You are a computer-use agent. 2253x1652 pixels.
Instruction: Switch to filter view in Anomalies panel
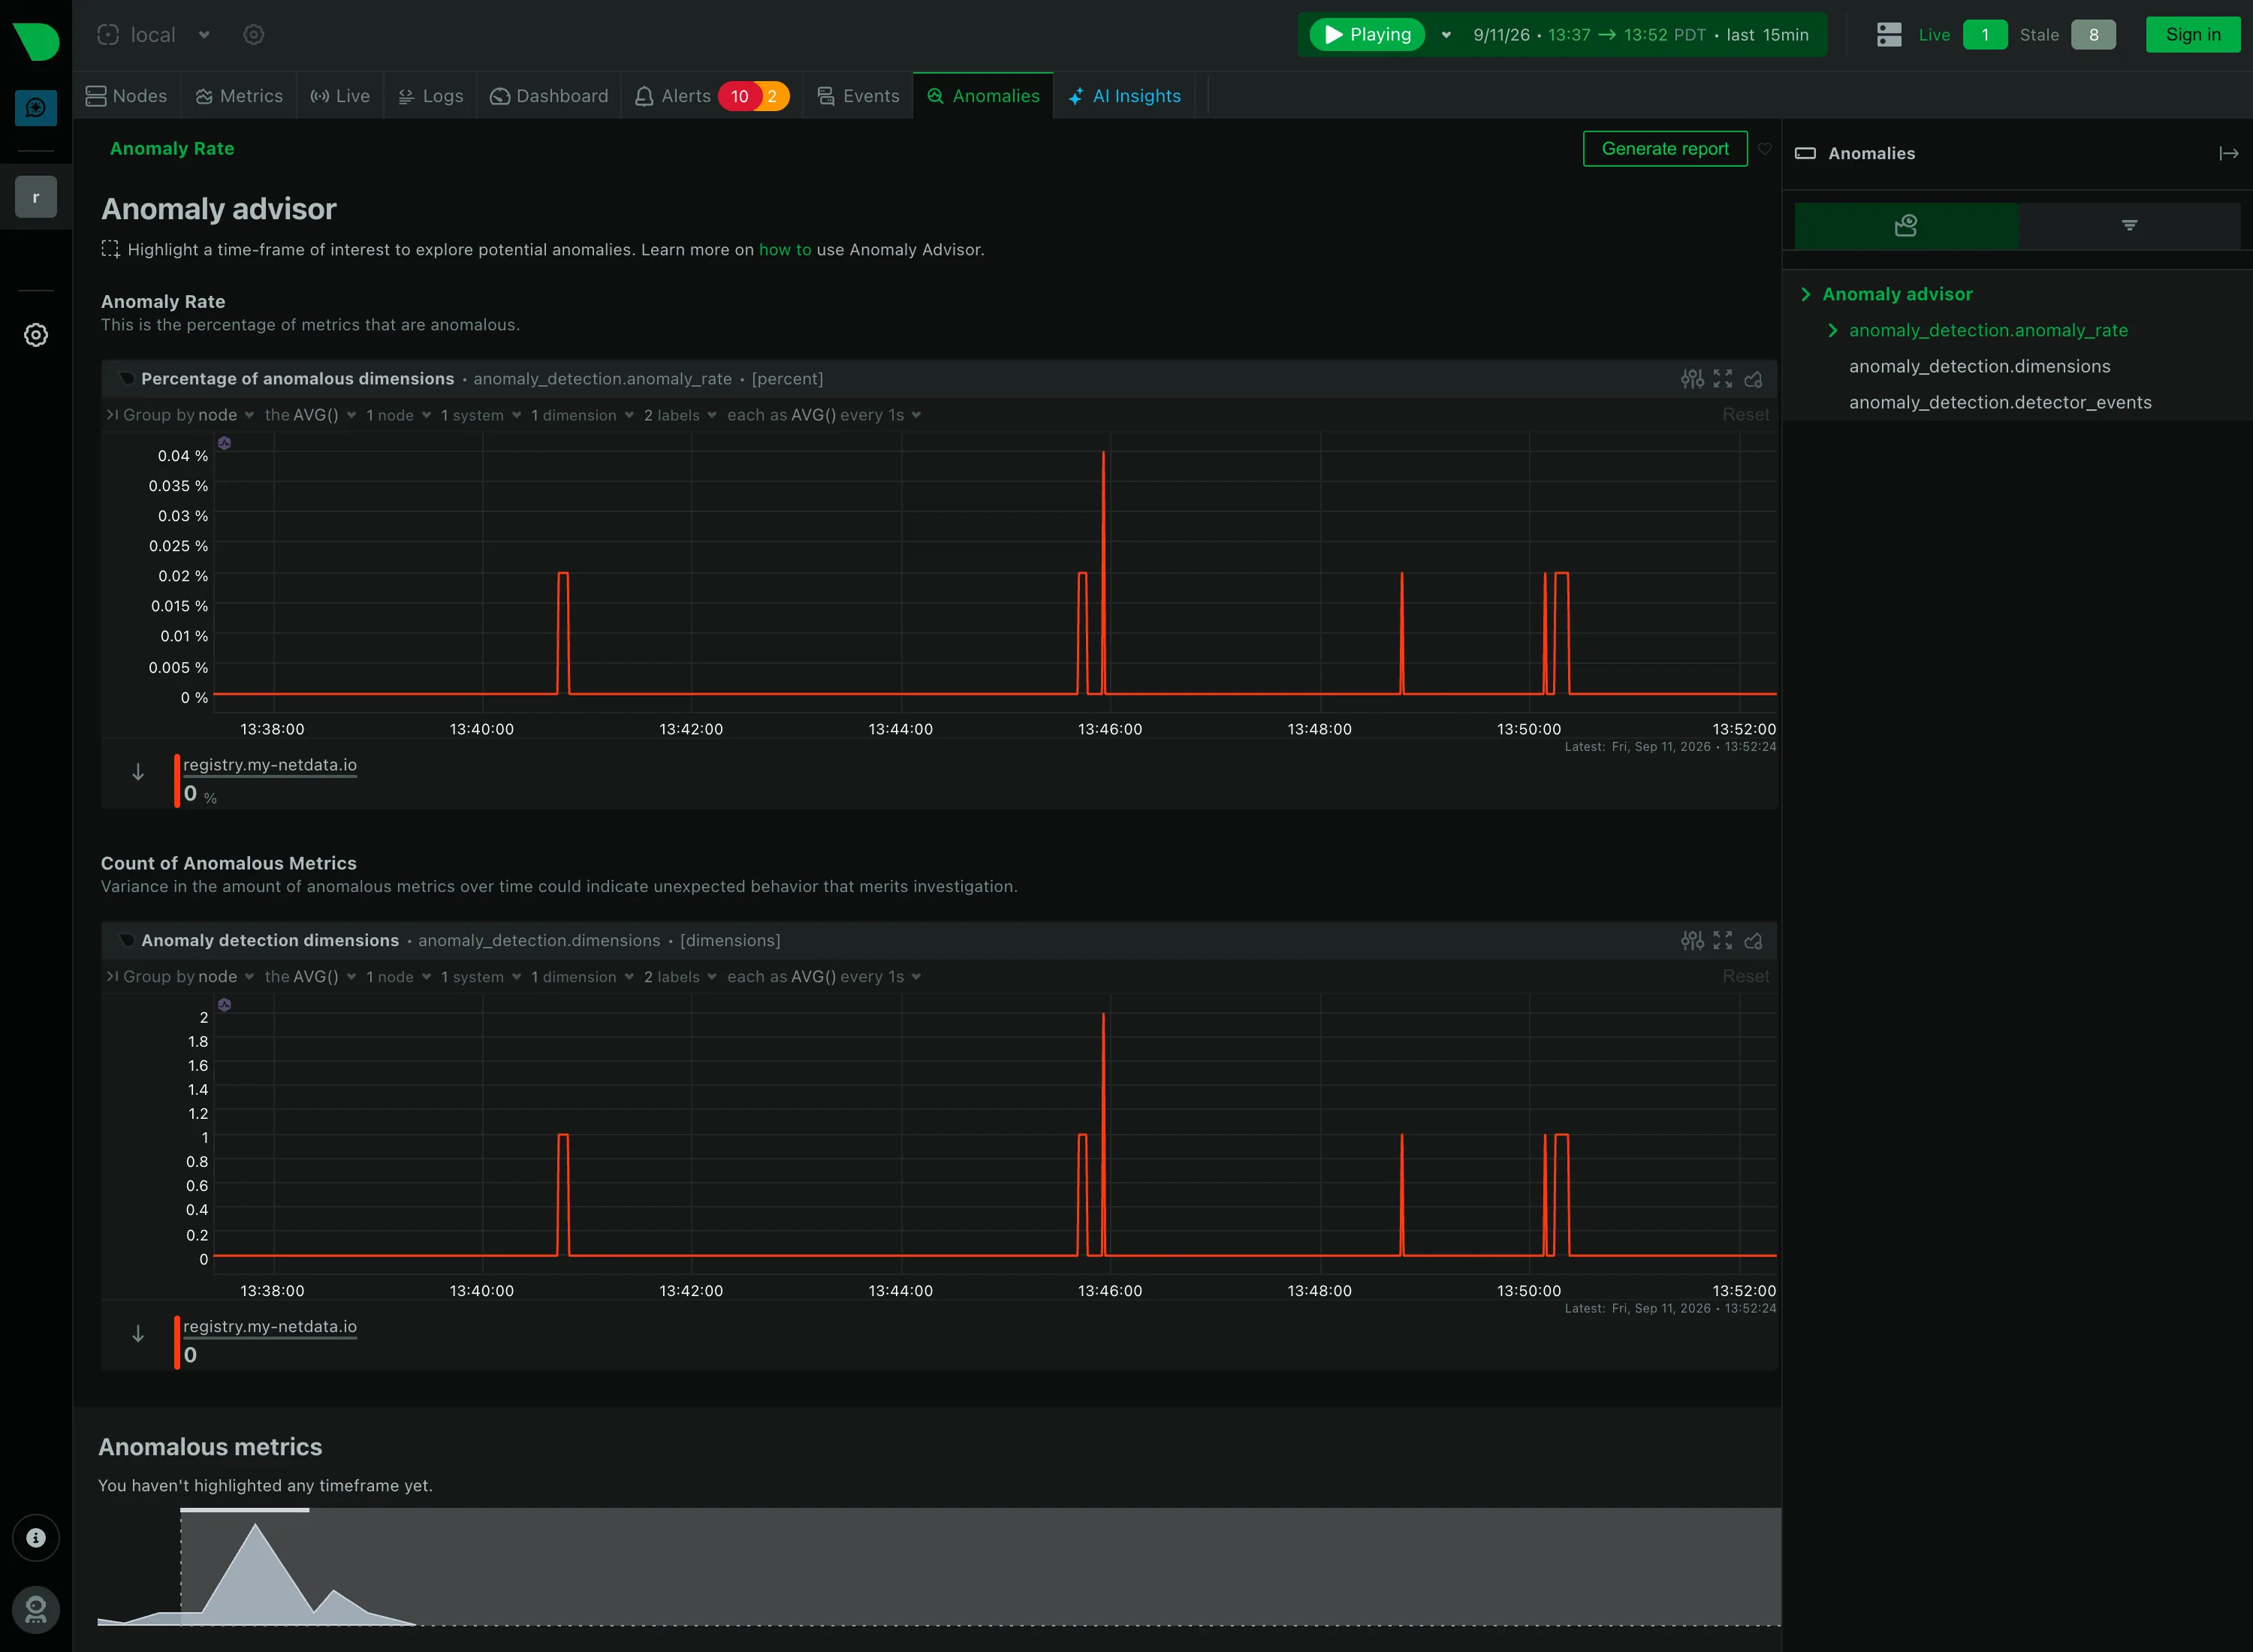coord(2129,226)
